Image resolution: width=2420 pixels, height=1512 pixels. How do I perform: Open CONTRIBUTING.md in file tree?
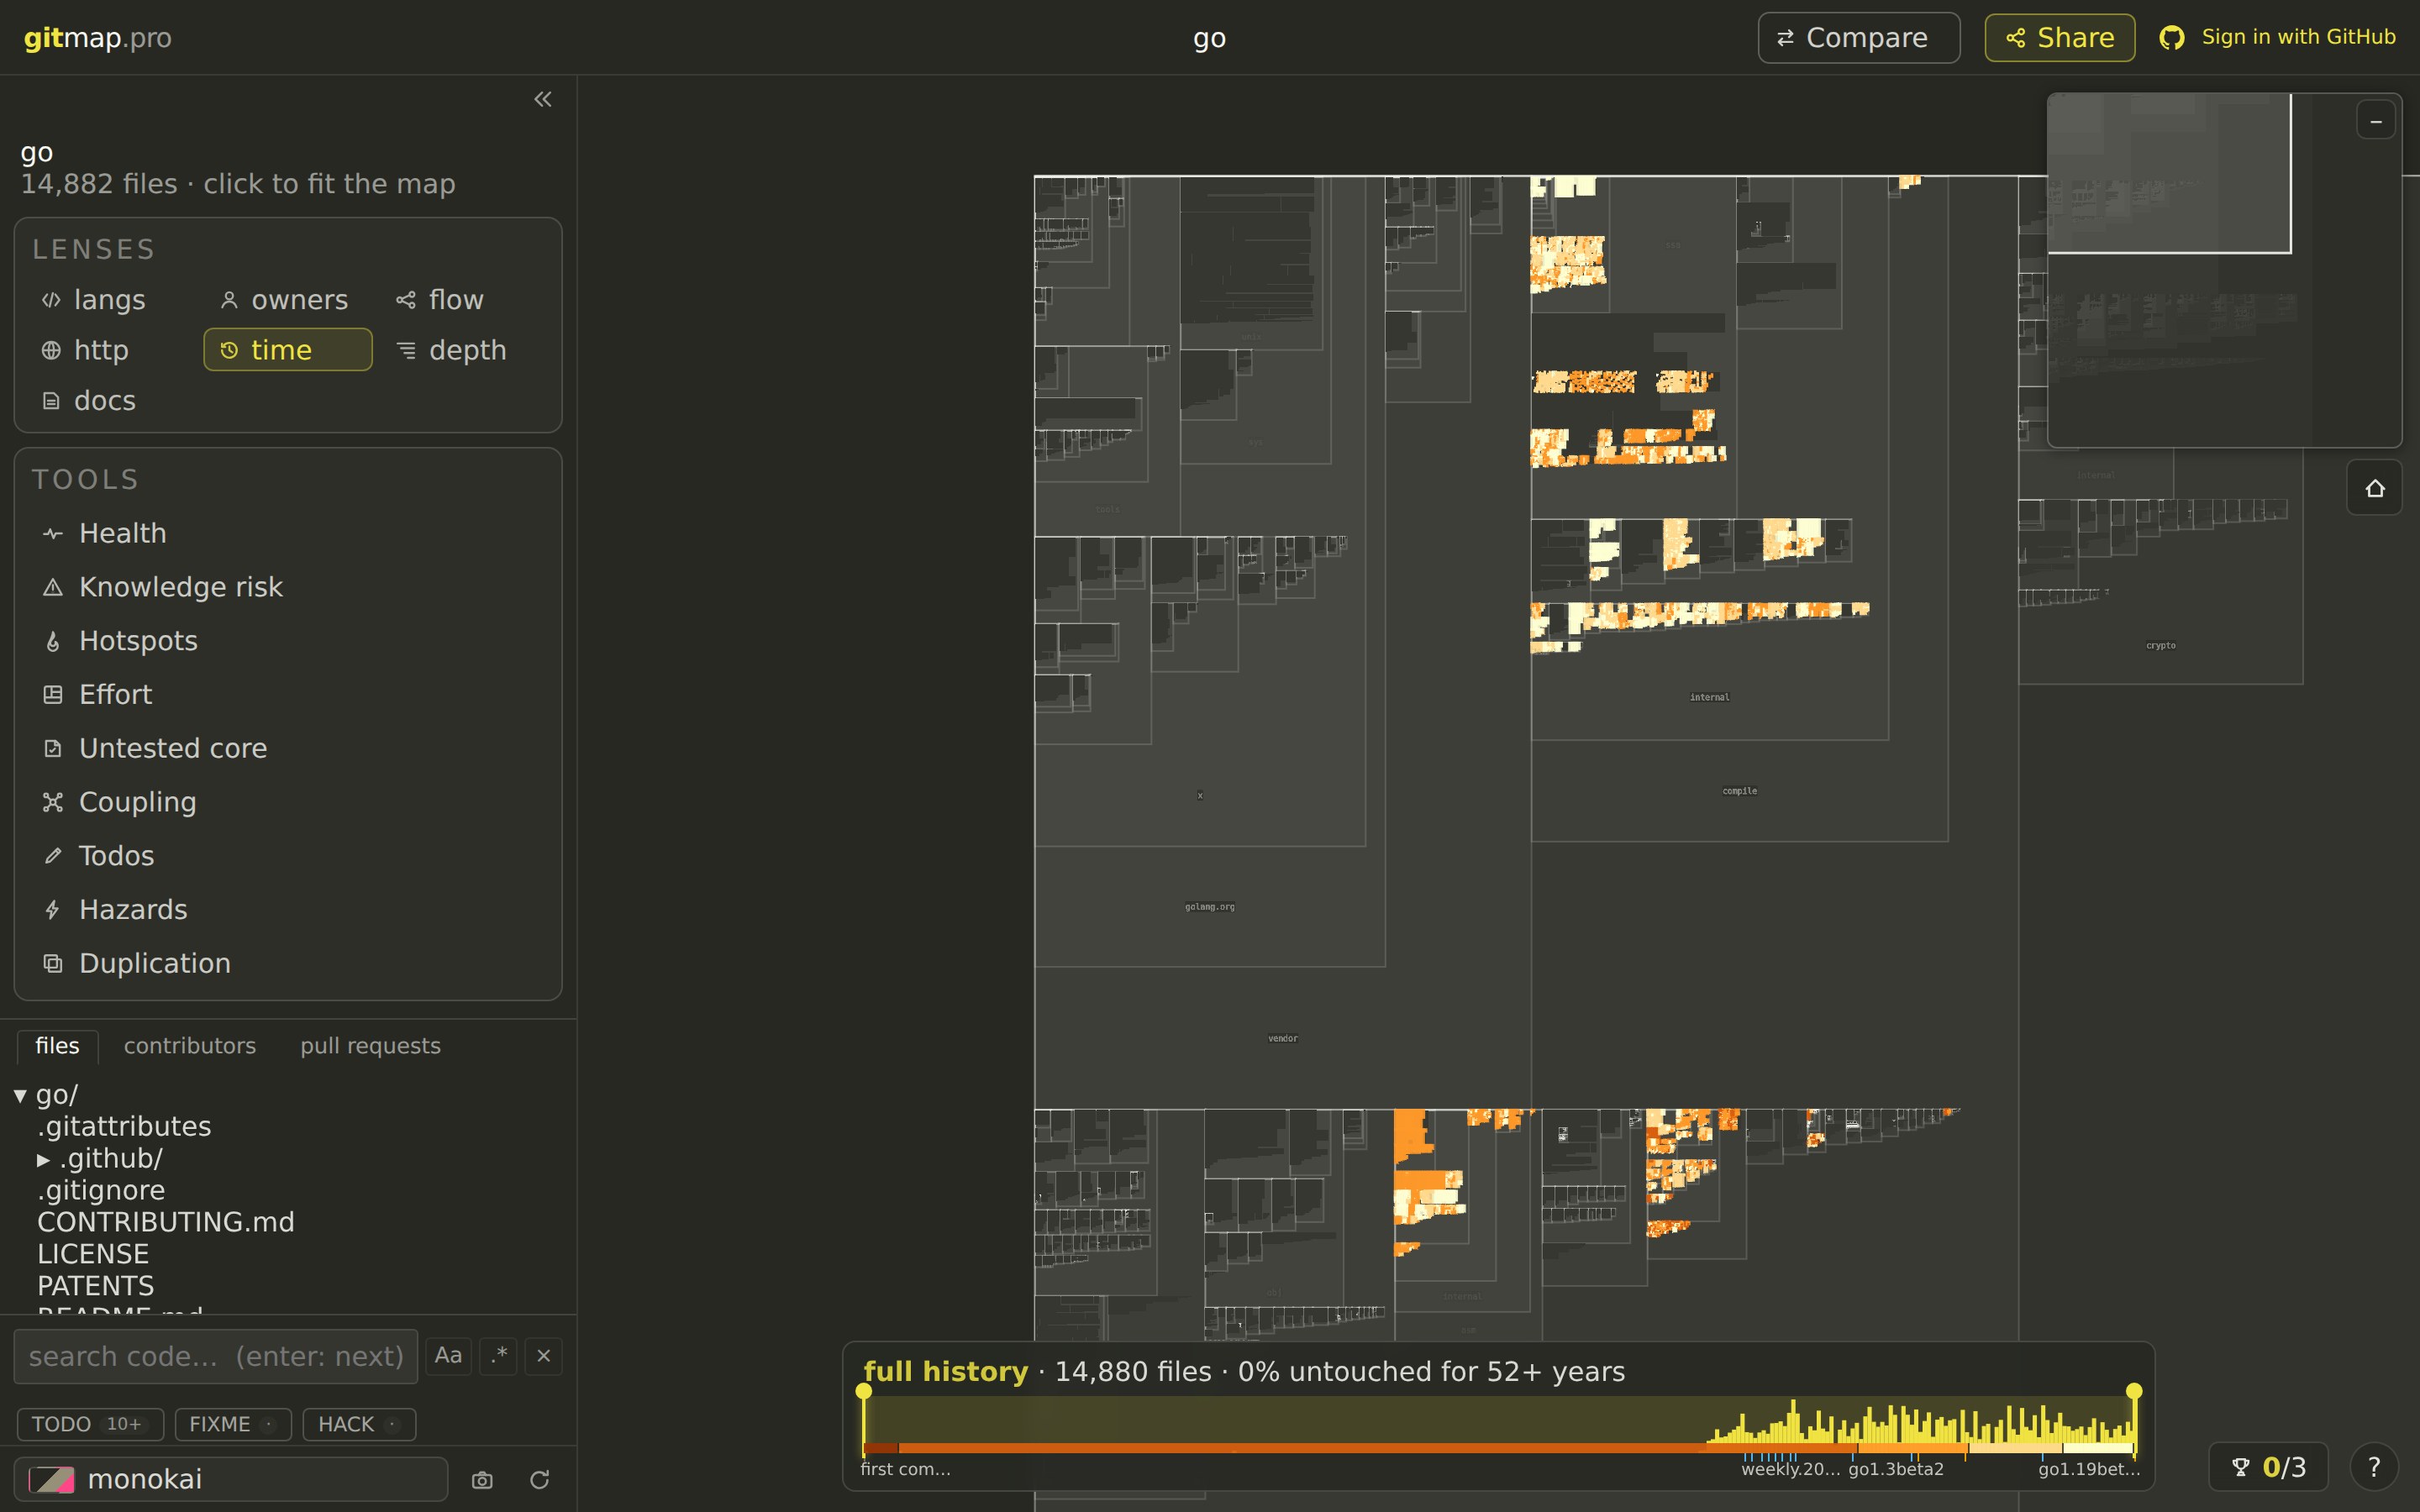click(x=166, y=1223)
